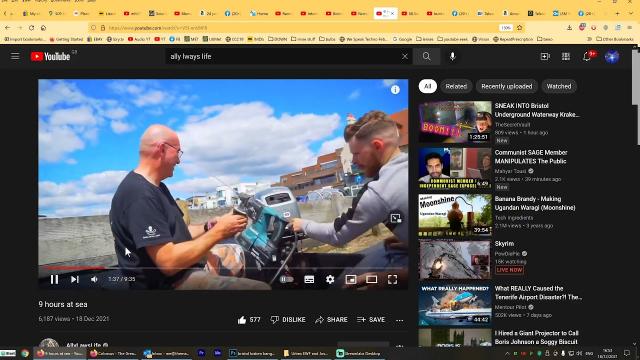Open the YouTube hamburger guide menu
Viewport: 640px width, 360px height.
click(15, 56)
